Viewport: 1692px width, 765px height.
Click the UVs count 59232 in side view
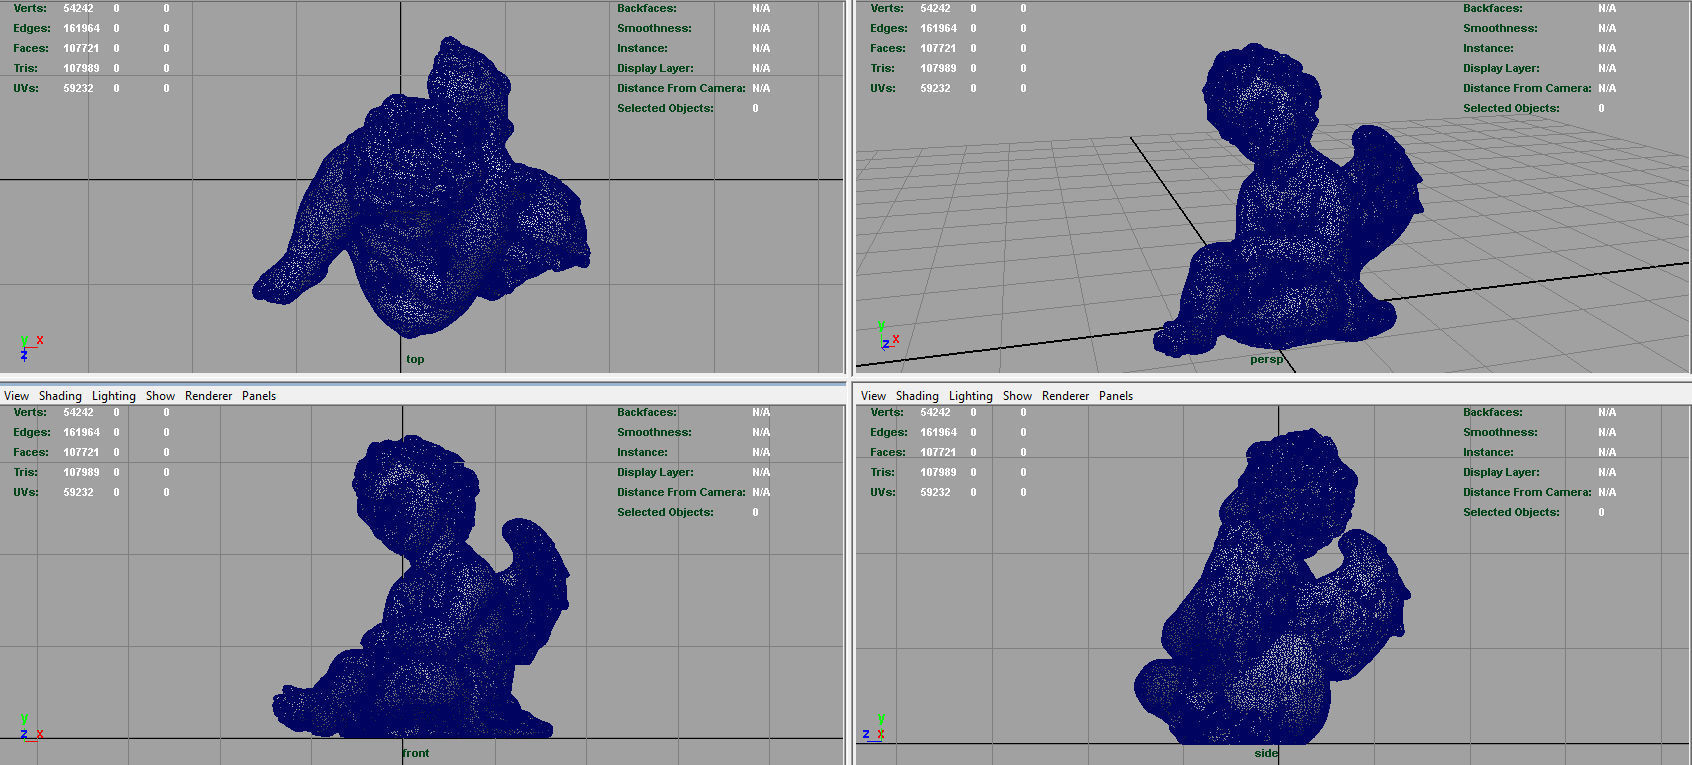point(935,492)
